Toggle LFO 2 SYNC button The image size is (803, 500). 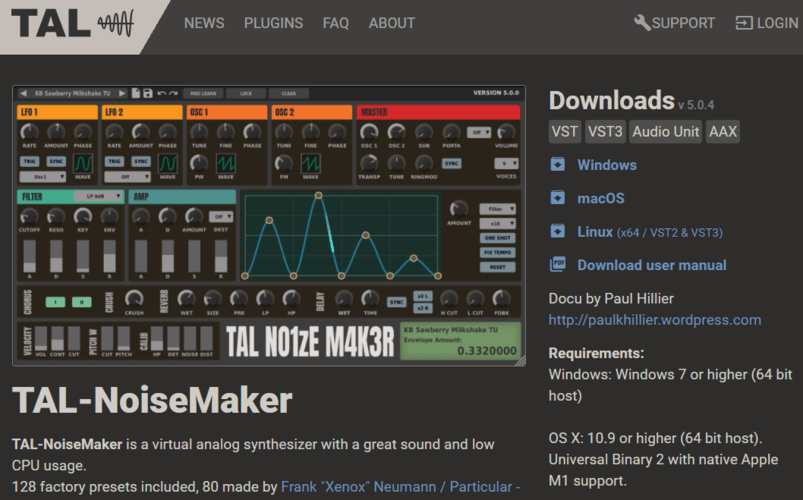coord(141,161)
